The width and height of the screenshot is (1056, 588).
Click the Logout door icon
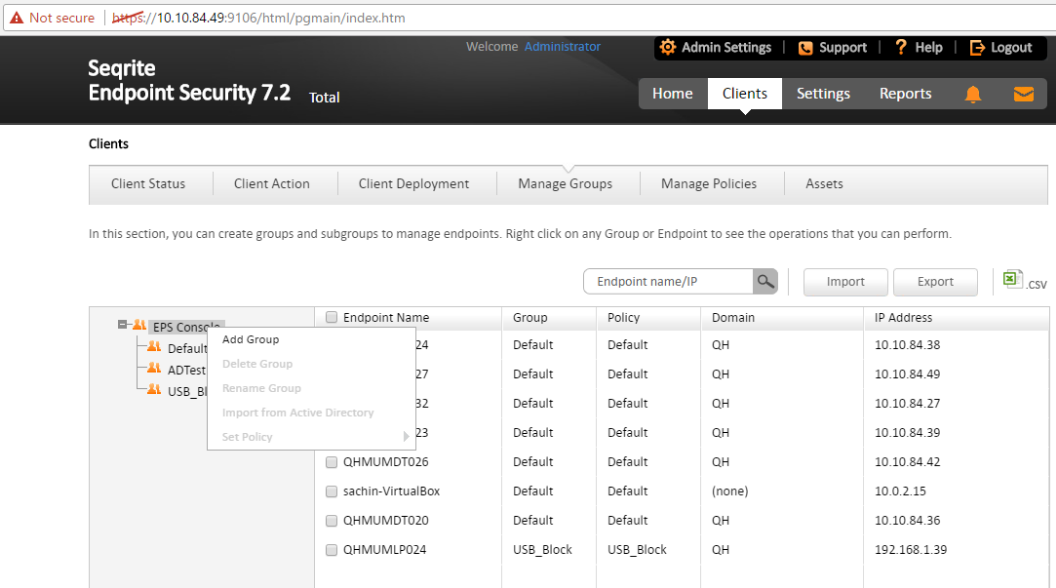(x=977, y=47)
